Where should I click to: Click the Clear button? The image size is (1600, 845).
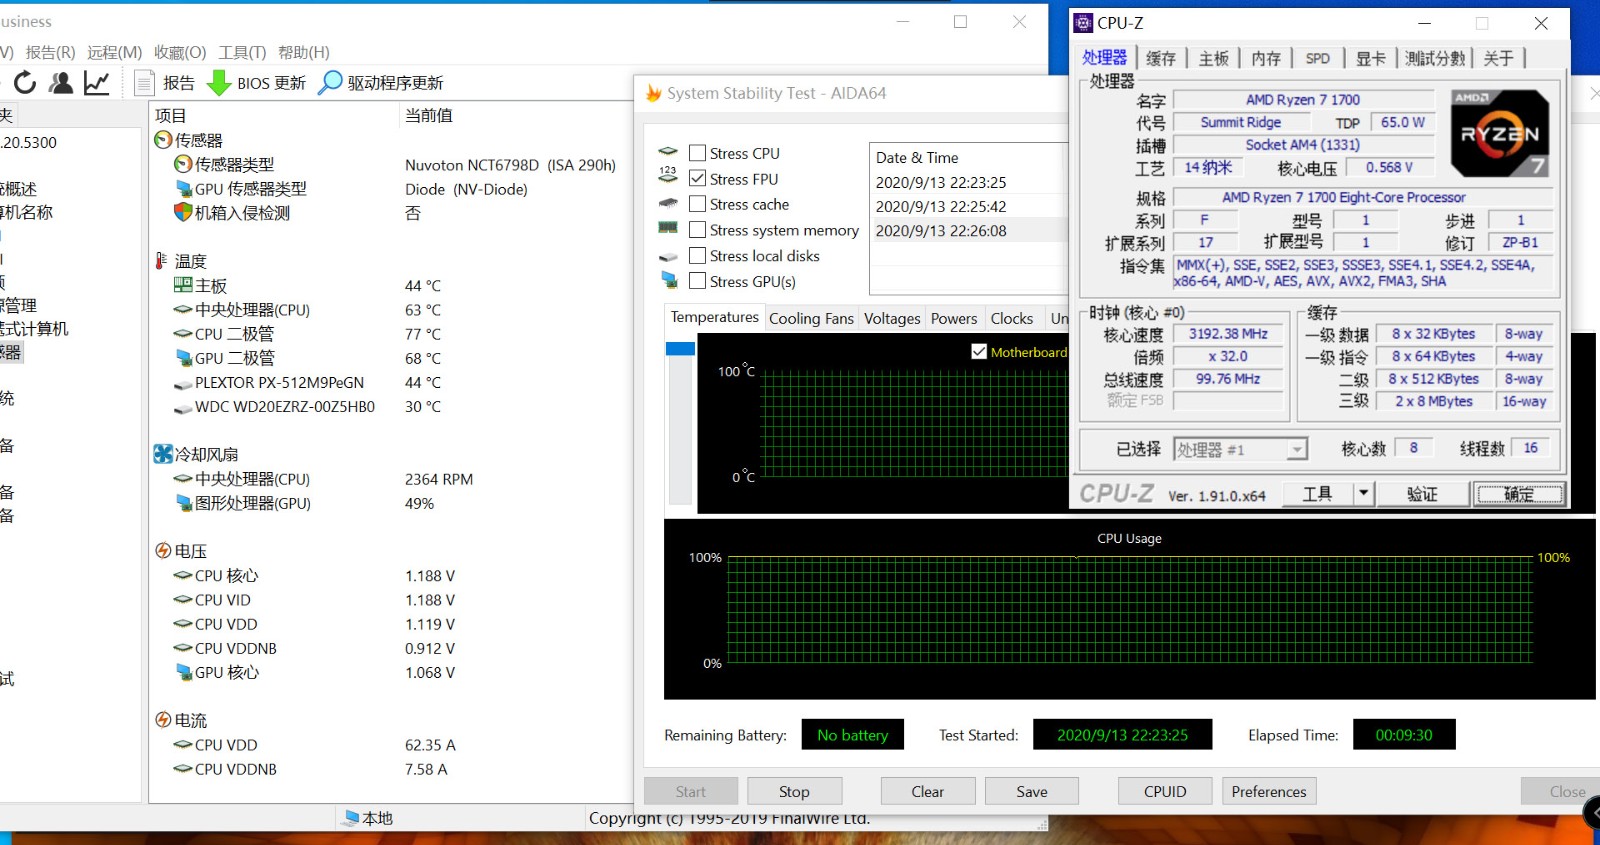click(928, 791)
